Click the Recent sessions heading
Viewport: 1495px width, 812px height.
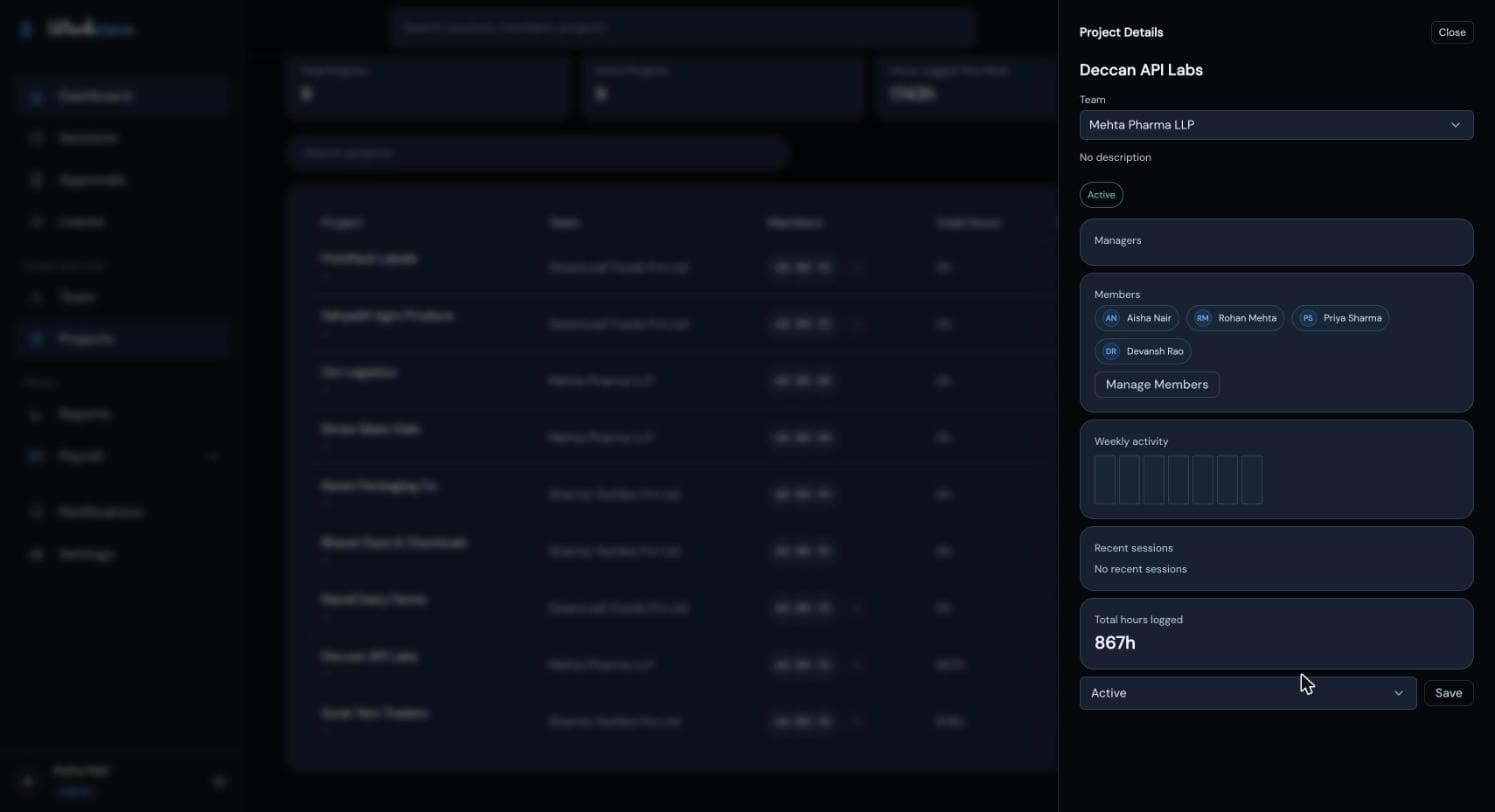tap(1133, 548)
